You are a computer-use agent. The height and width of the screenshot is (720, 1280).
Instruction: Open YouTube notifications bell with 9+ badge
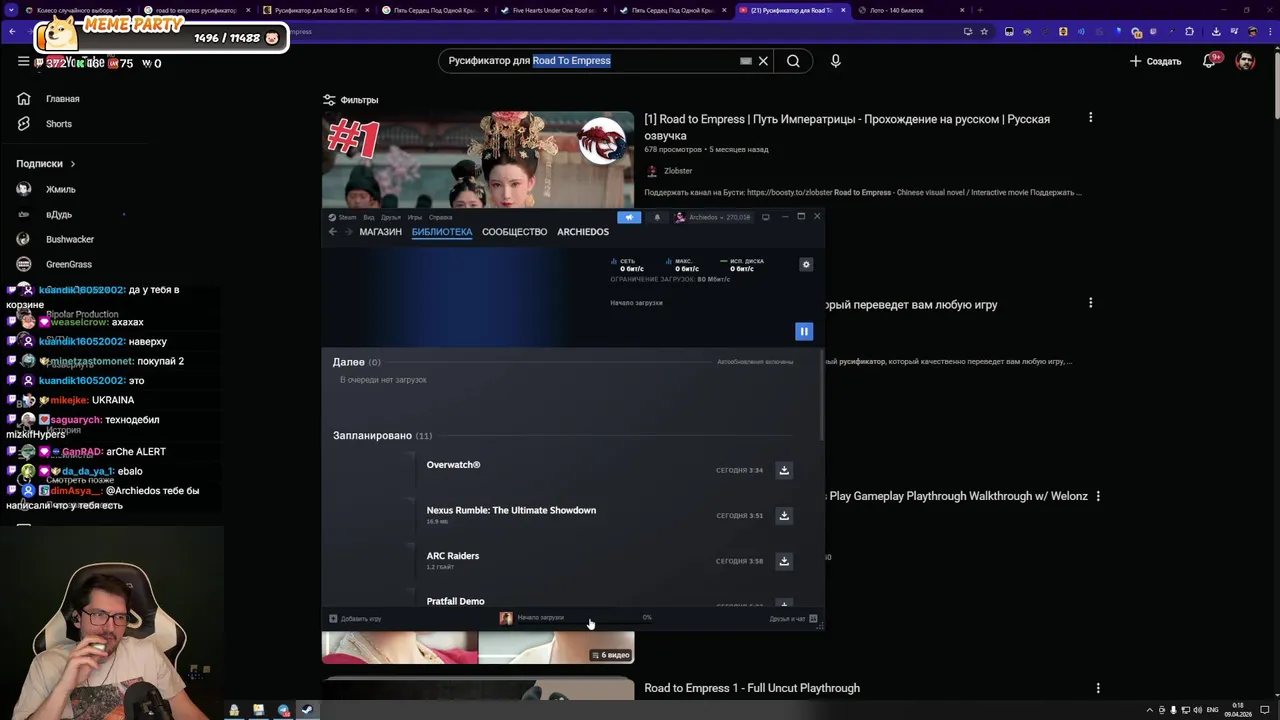pos(1210,61)
